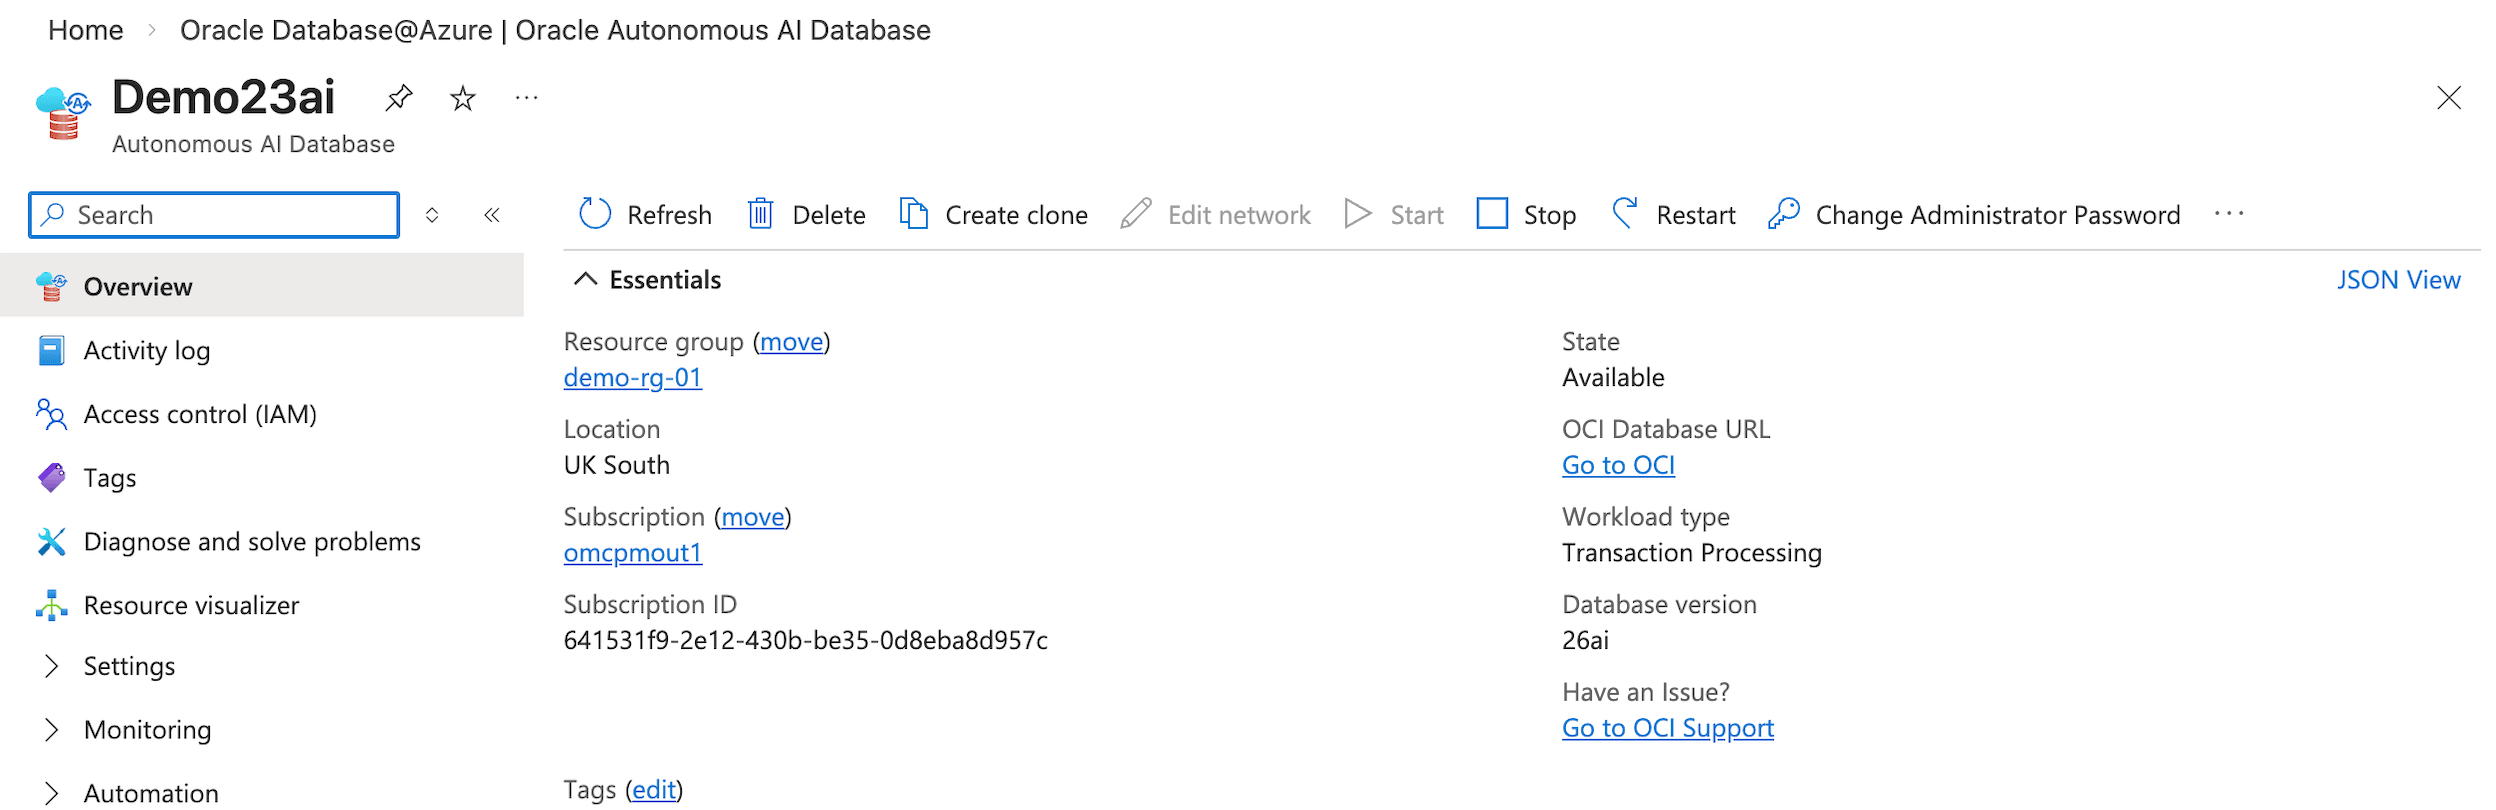Go to Home breadcrumb
The height and width of the screenshot is (810, 2496).
(86, 30)
